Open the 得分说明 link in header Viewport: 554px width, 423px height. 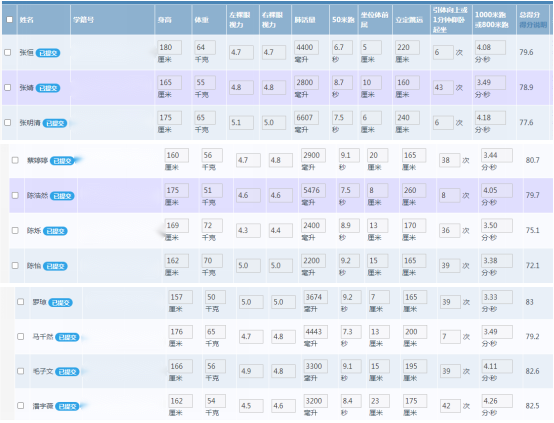533,25
